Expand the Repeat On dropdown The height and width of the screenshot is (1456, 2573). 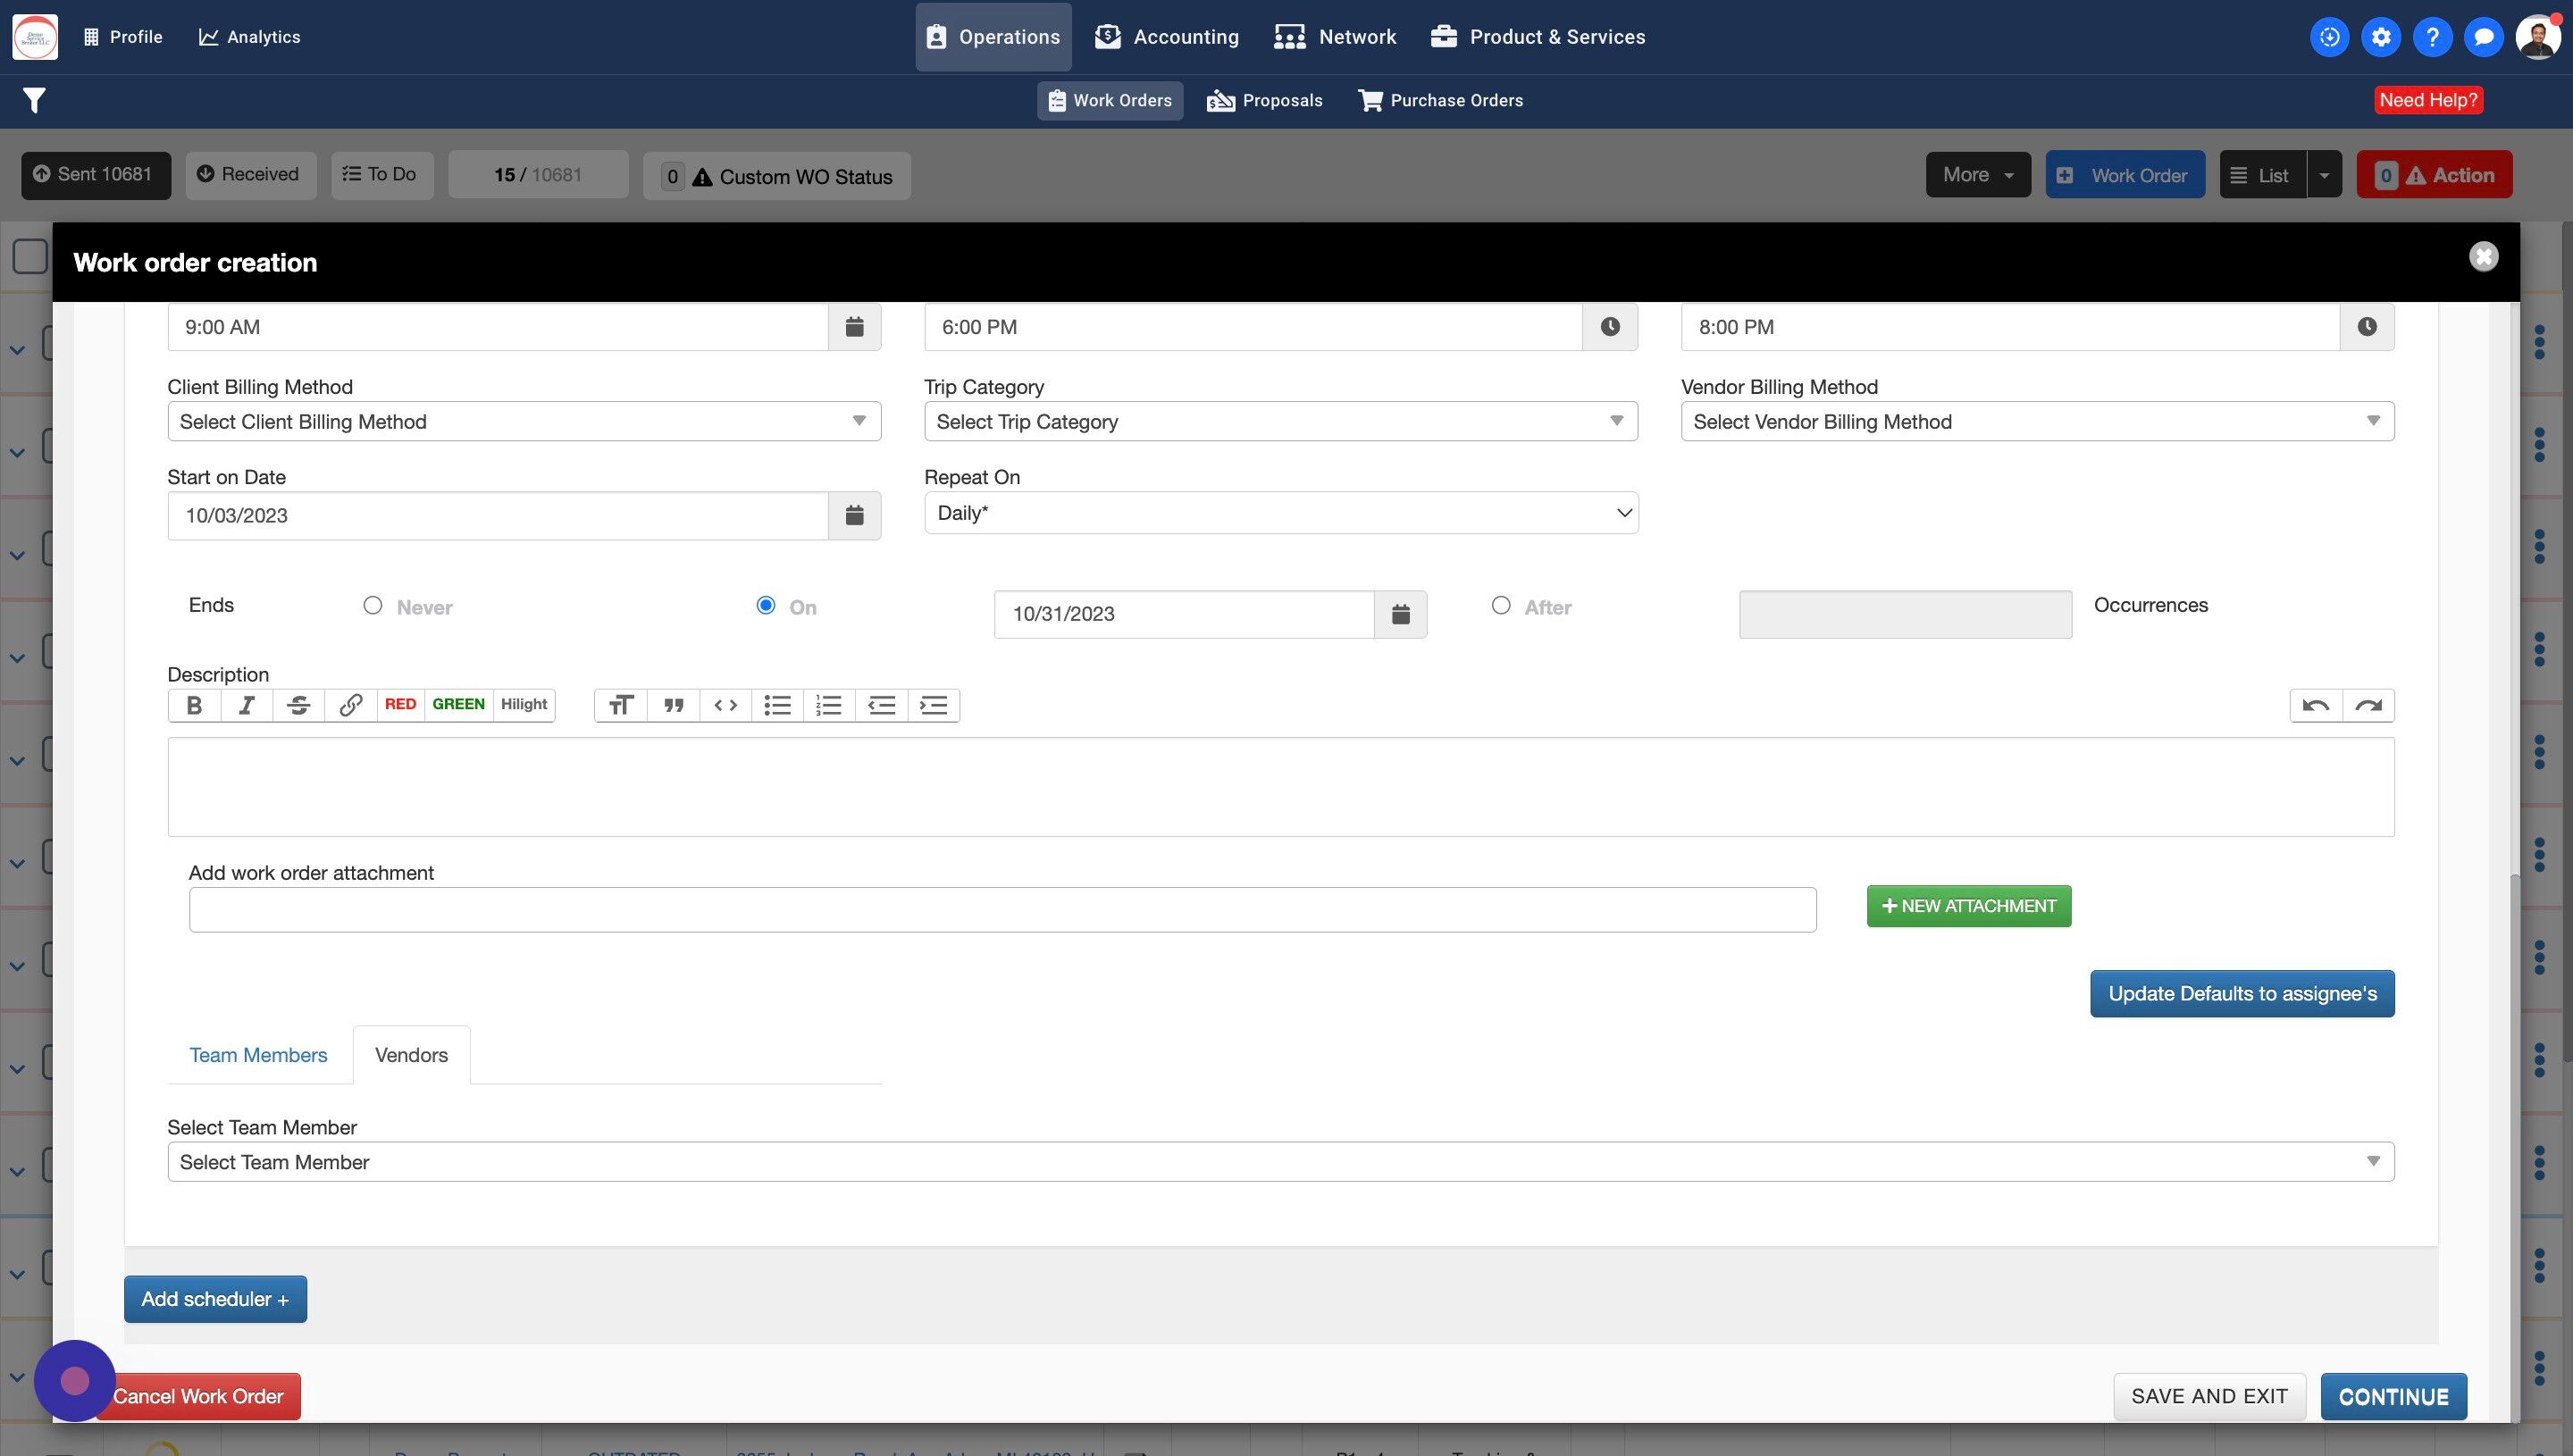1280,513
